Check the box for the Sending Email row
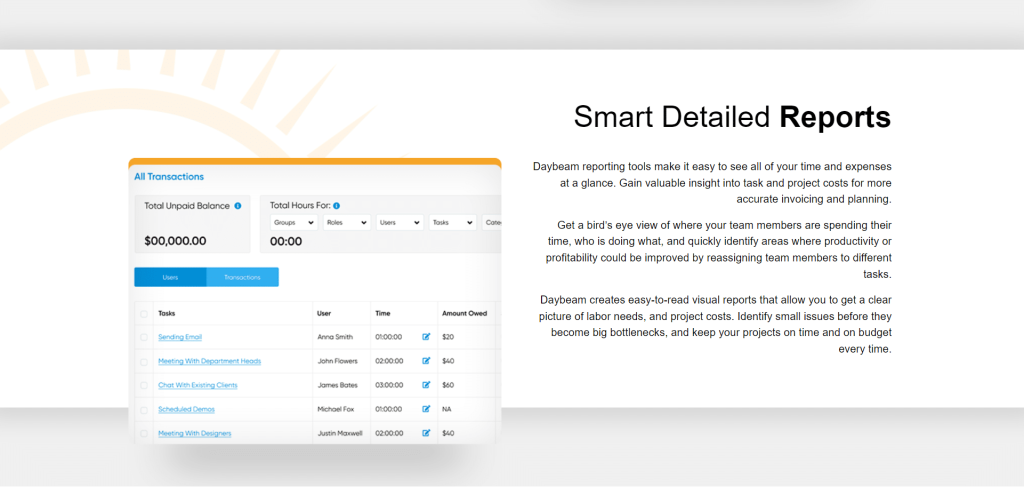This screenshot has height=487, width=1024. [144, 337]
